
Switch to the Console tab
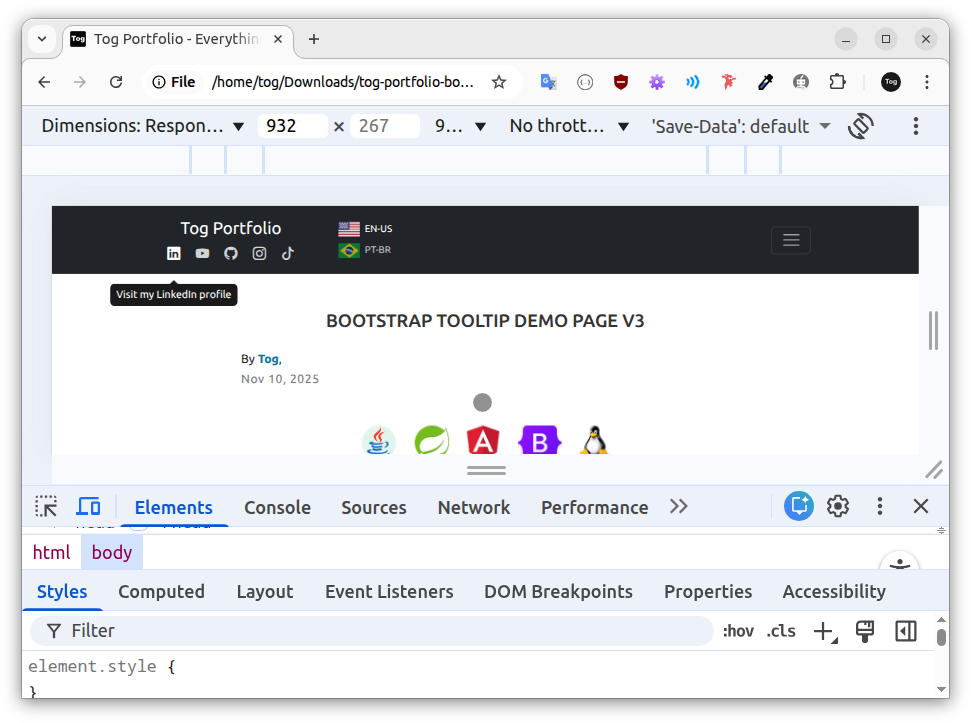277,508
